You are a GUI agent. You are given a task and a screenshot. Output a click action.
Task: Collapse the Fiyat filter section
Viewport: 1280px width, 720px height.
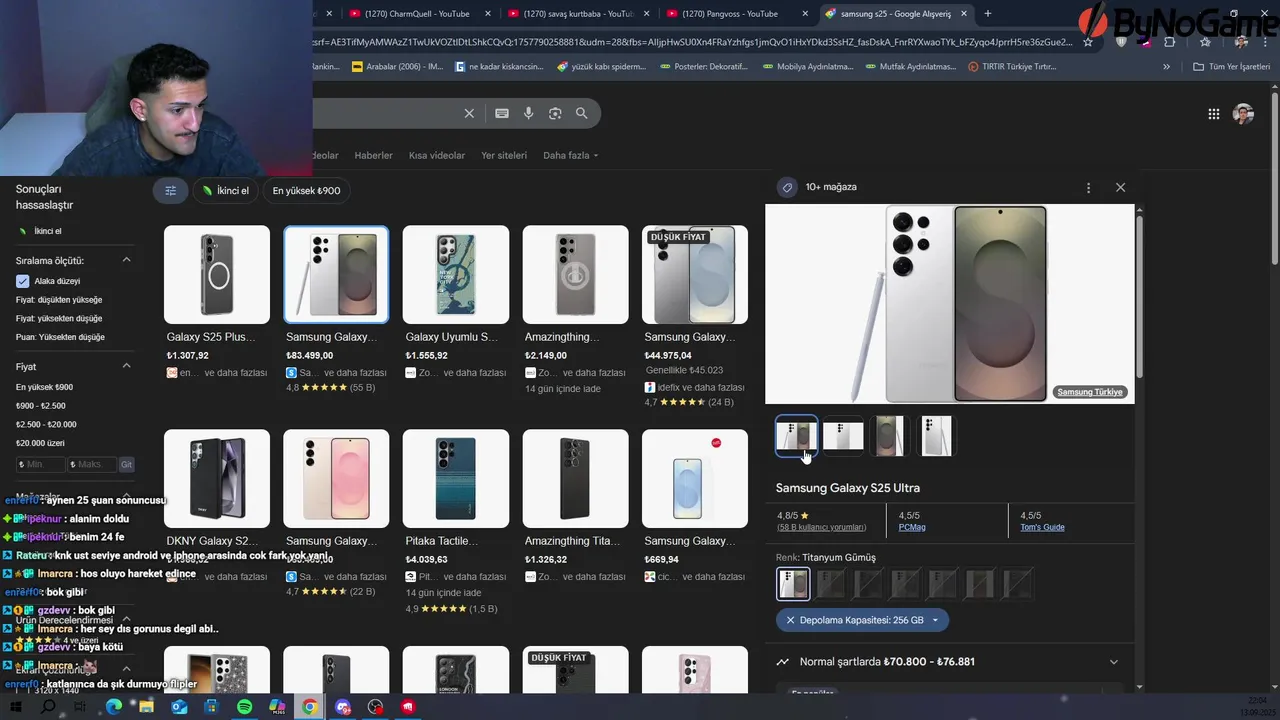(126, 366)
